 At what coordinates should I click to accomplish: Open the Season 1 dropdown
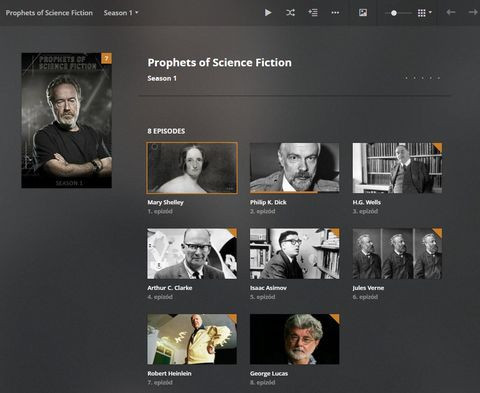pos(121,13)
